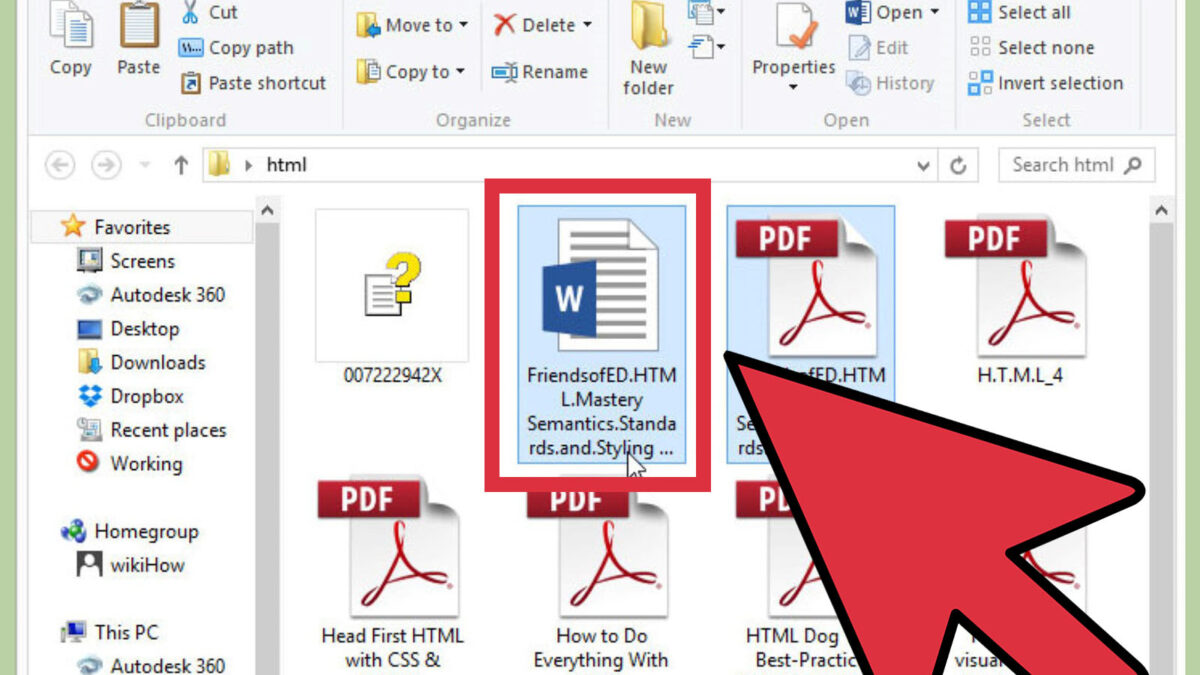1200x675 pixels.
Task: Select Downloads in the sidebar
Action: (x=155, y=362)
